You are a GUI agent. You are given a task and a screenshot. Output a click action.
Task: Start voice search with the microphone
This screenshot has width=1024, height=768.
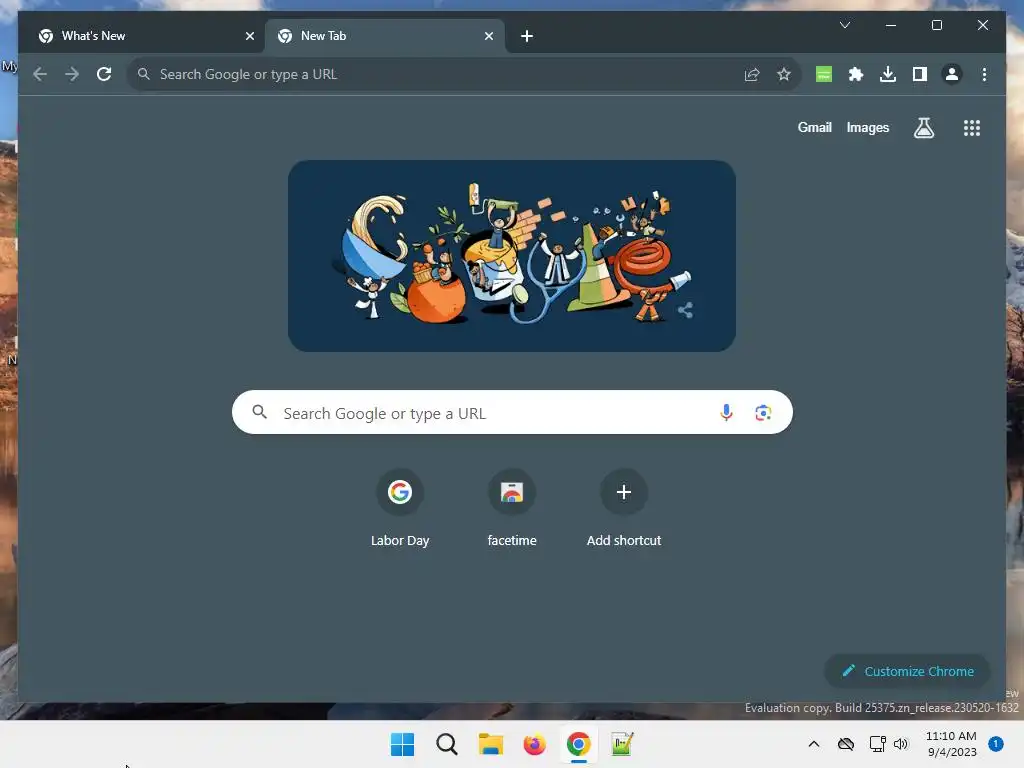point(726,413)
